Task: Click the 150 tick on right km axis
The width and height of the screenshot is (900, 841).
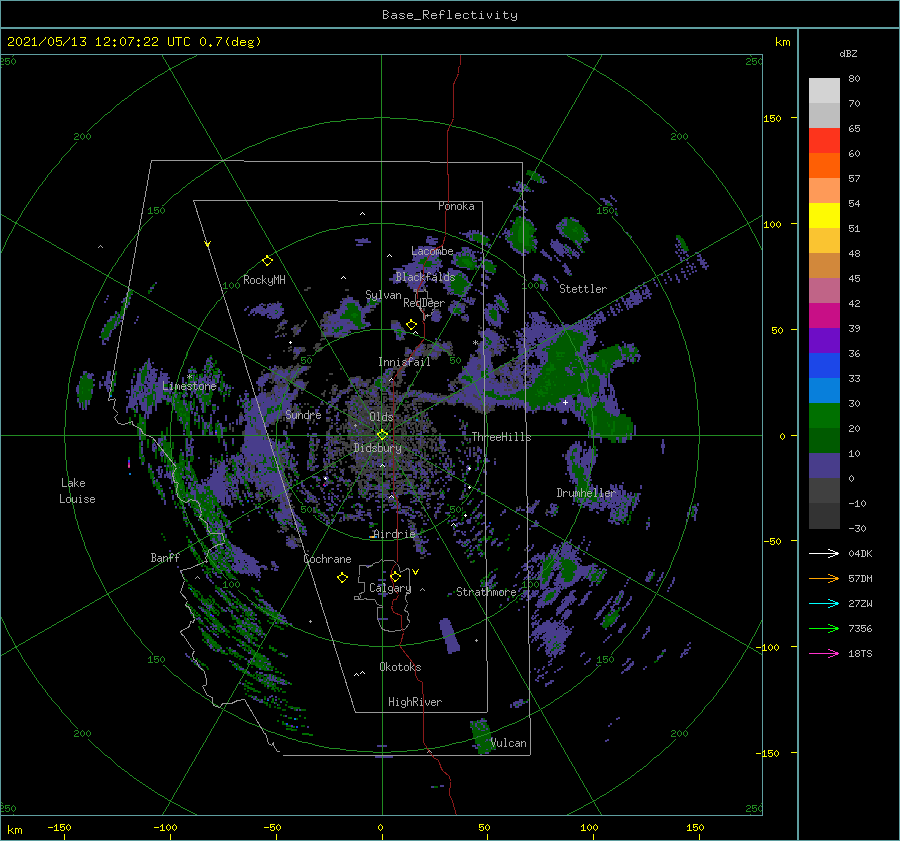Action: pos(772,118)
